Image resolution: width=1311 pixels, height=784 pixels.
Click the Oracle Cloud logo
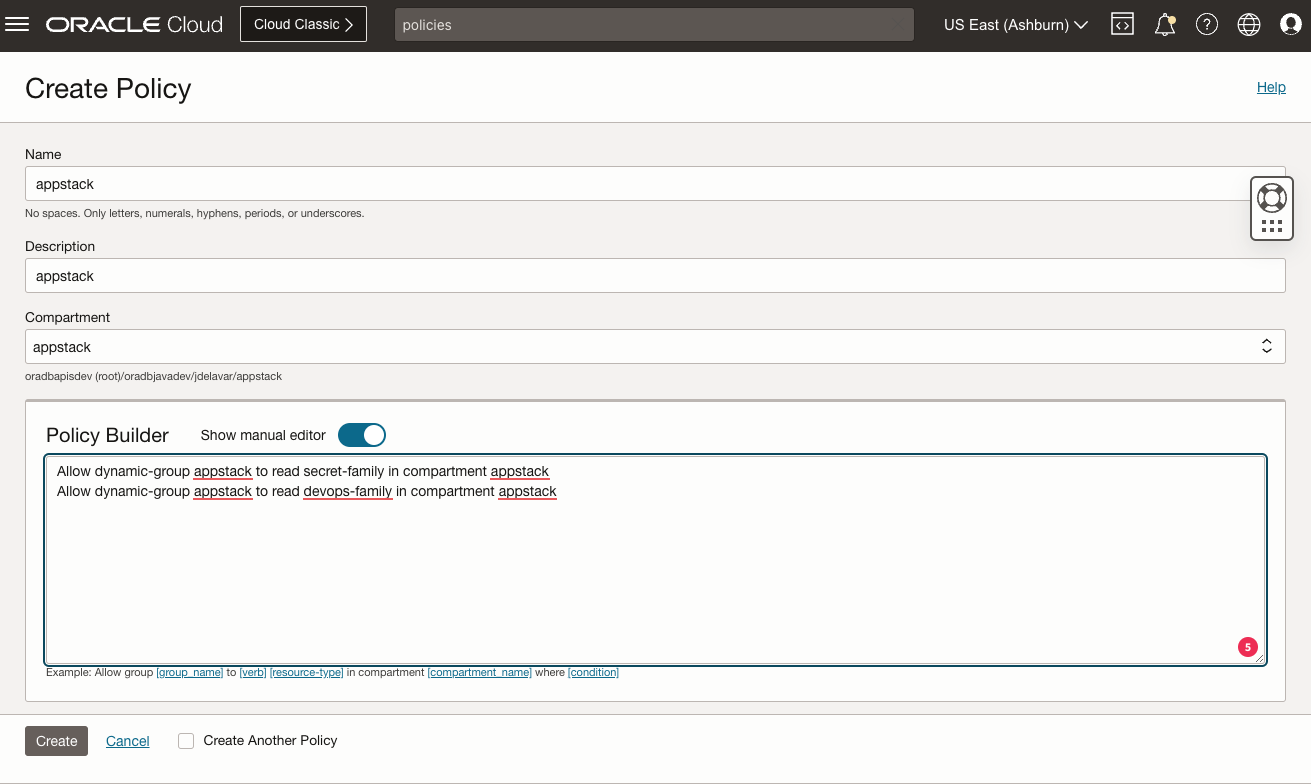coord(134,24)
